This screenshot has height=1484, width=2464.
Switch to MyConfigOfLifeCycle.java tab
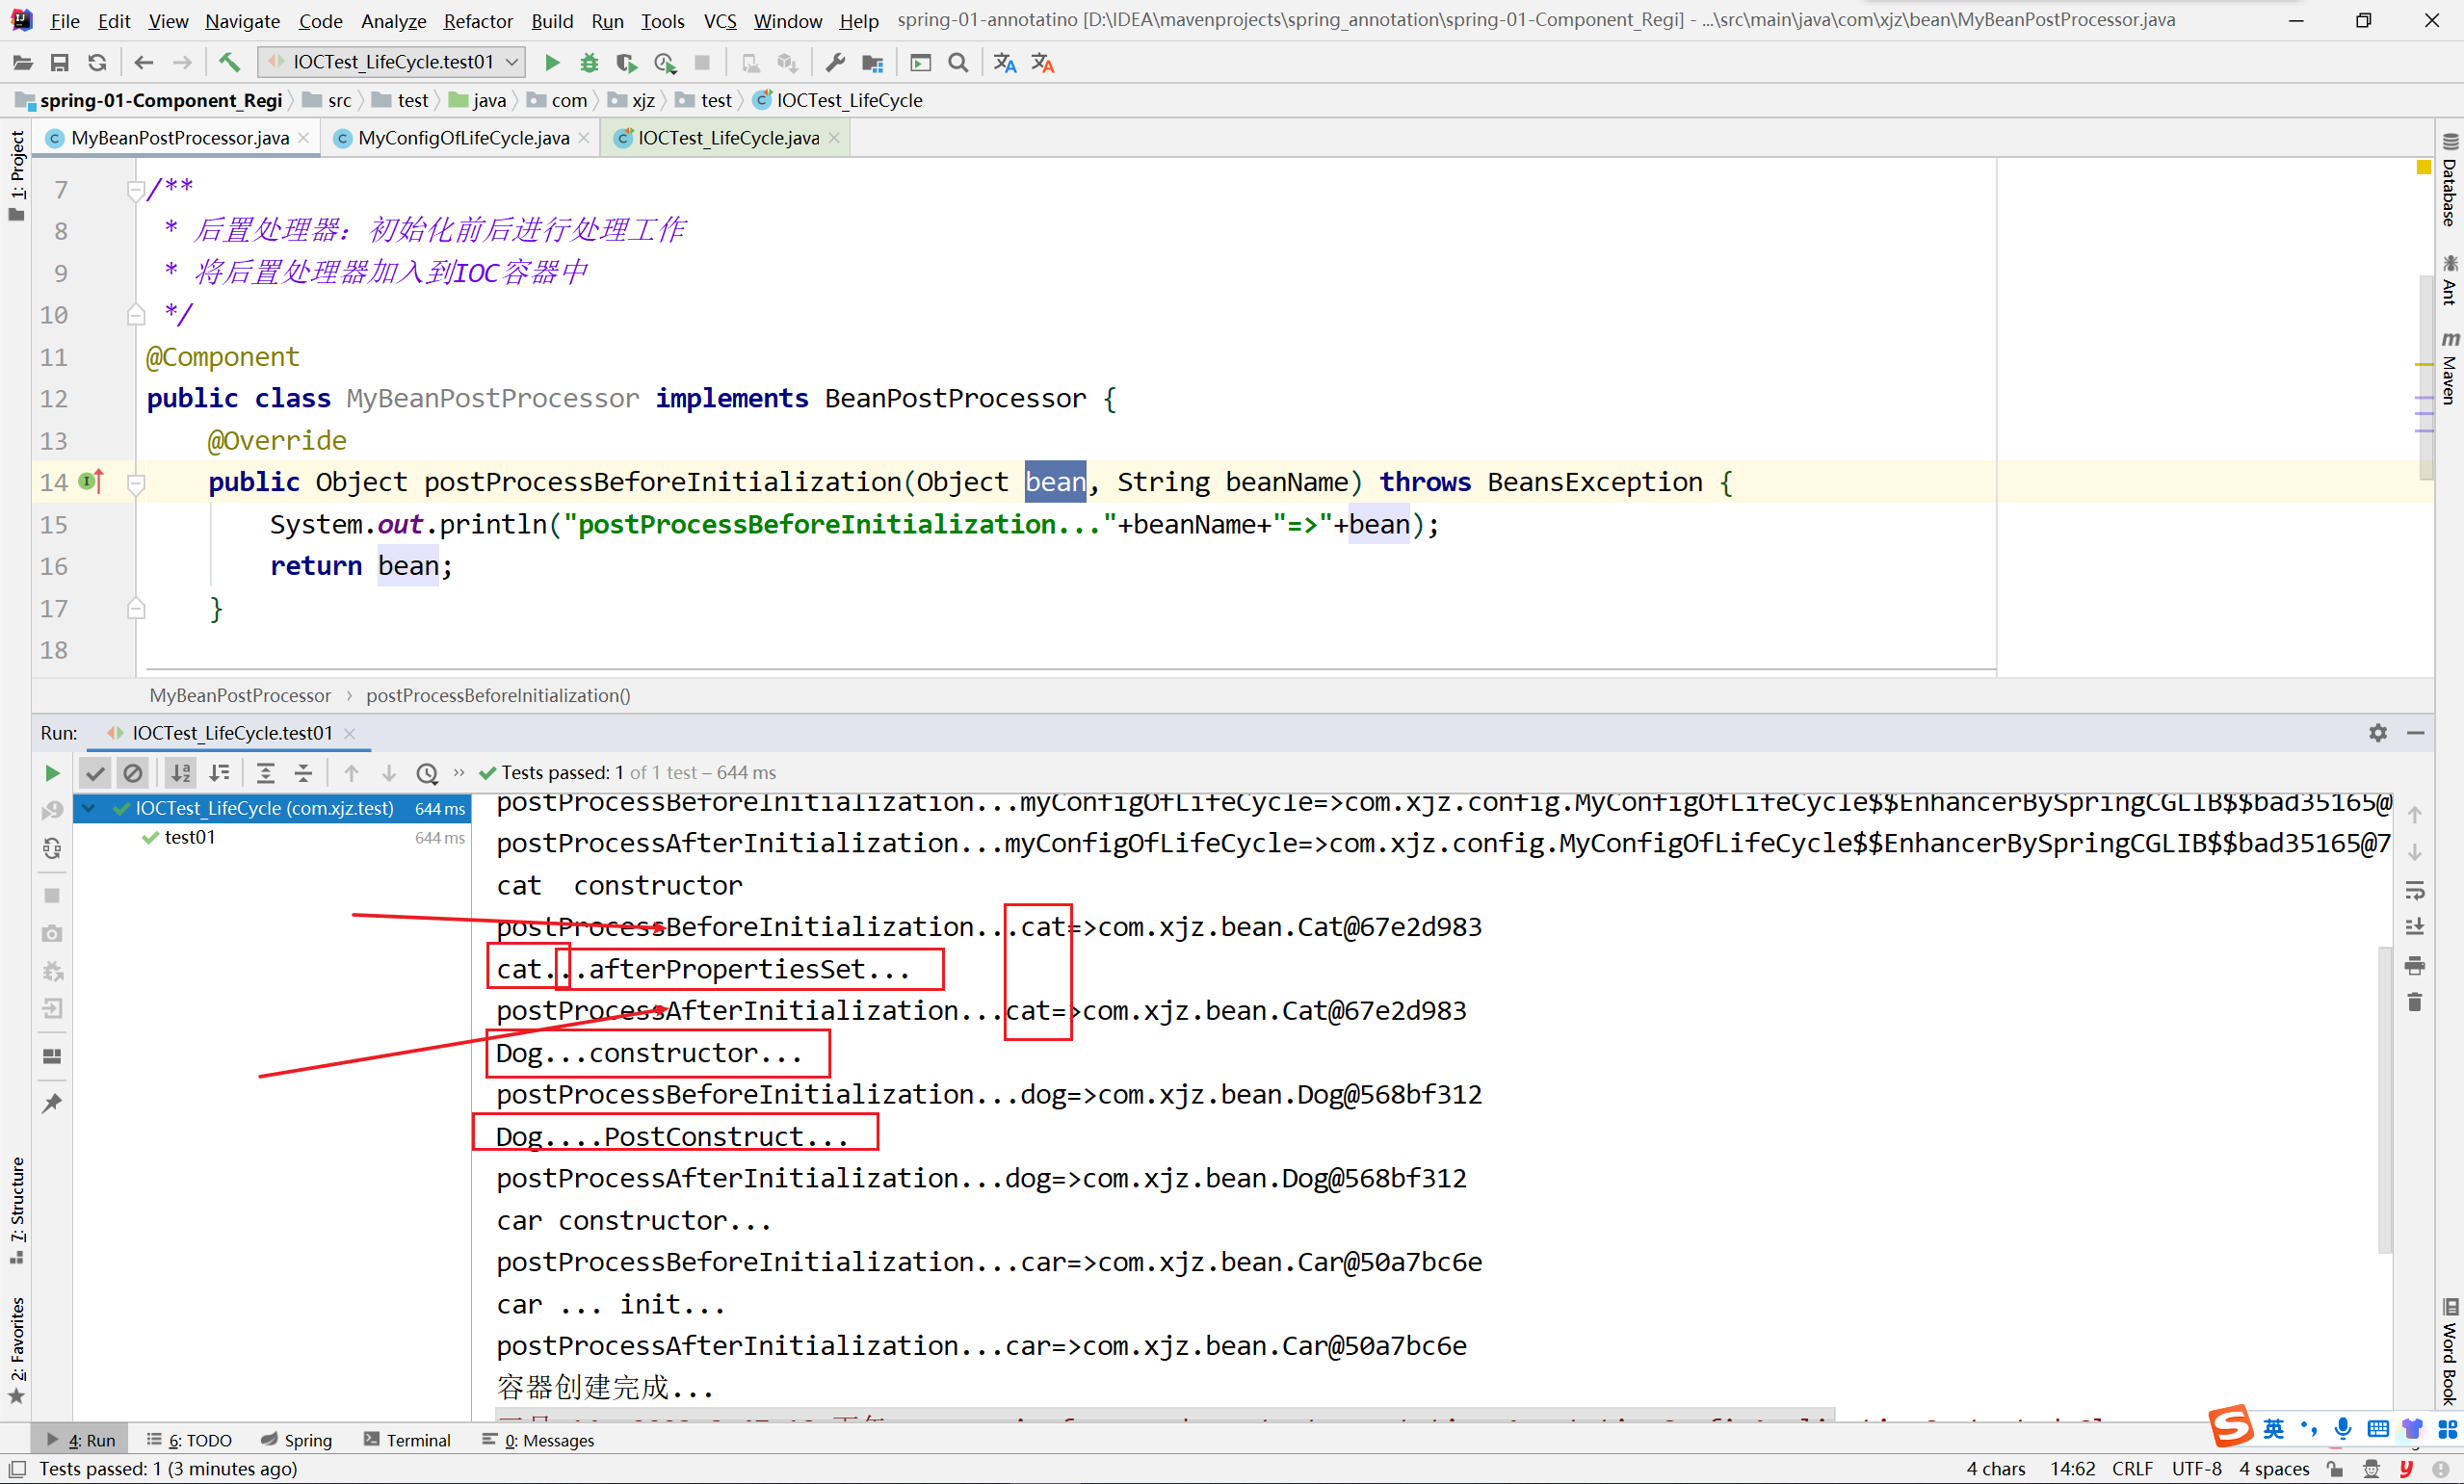[463, 138]
